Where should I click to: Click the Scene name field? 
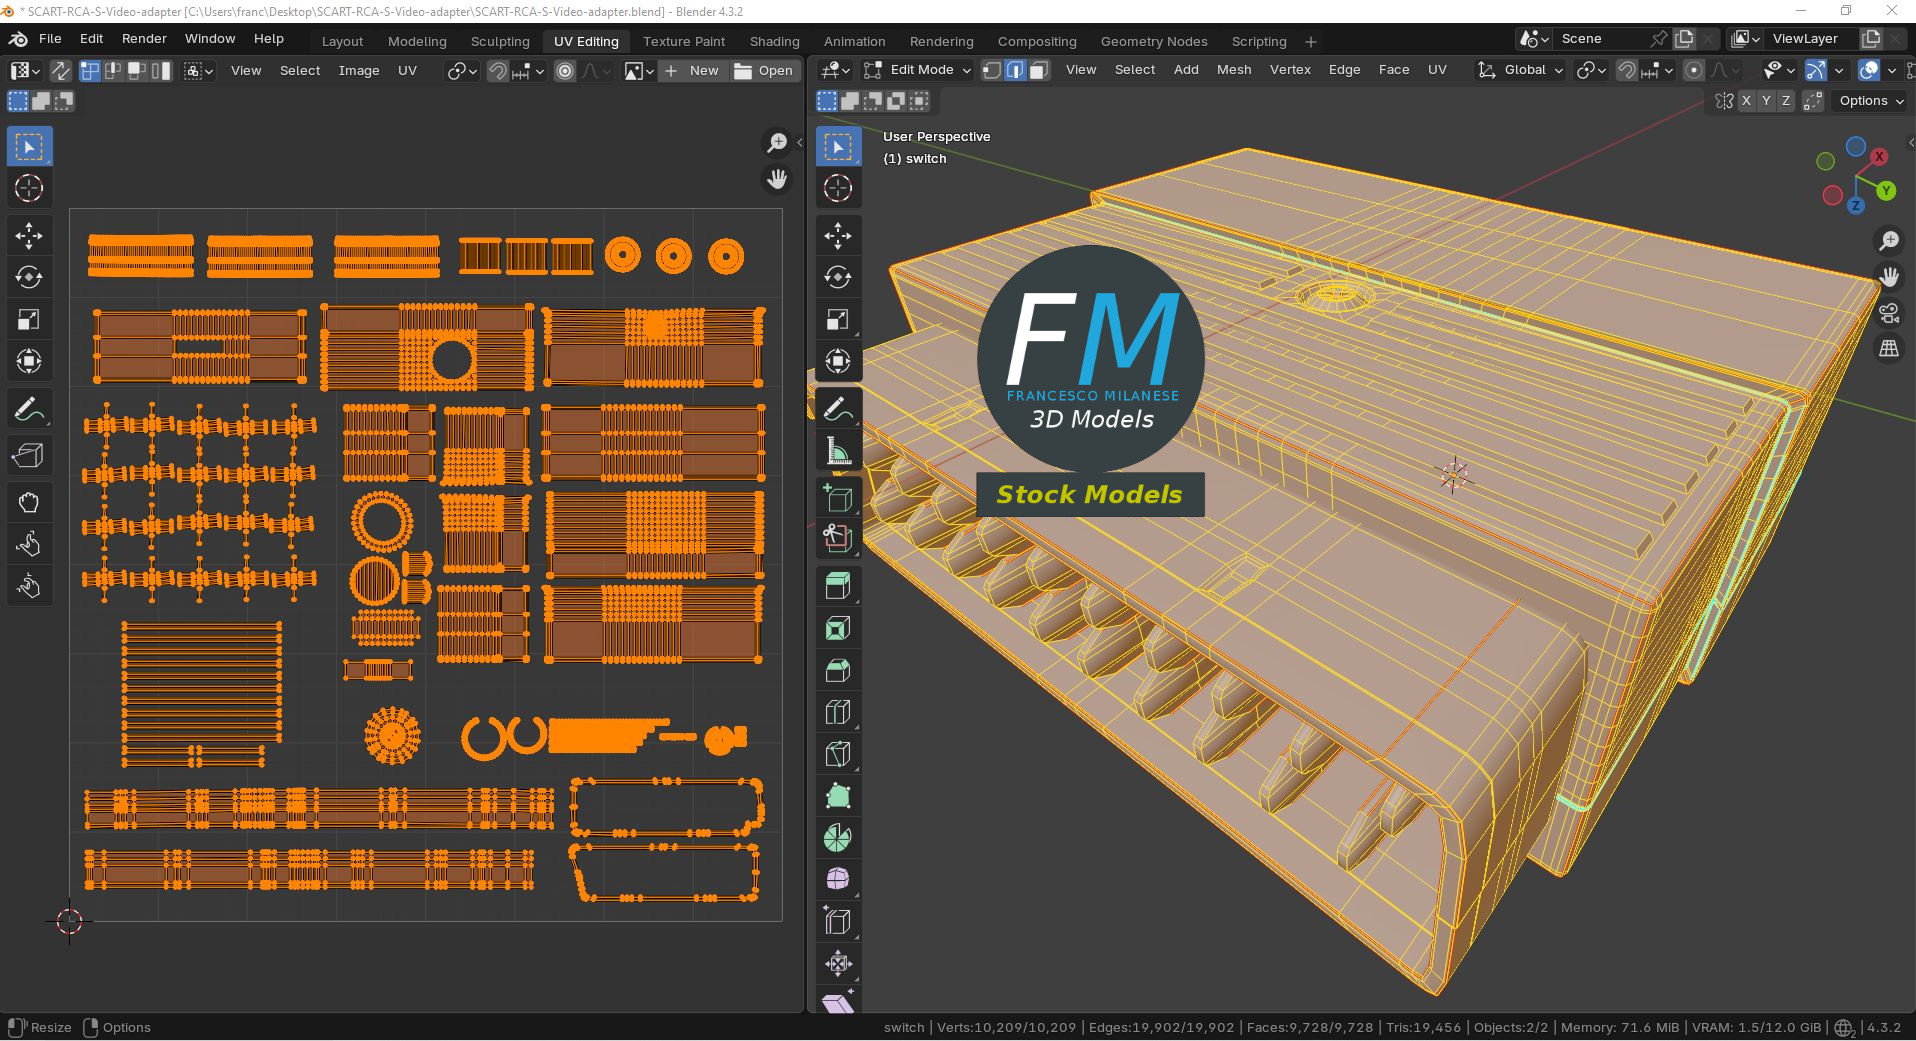pos(1600,39)
